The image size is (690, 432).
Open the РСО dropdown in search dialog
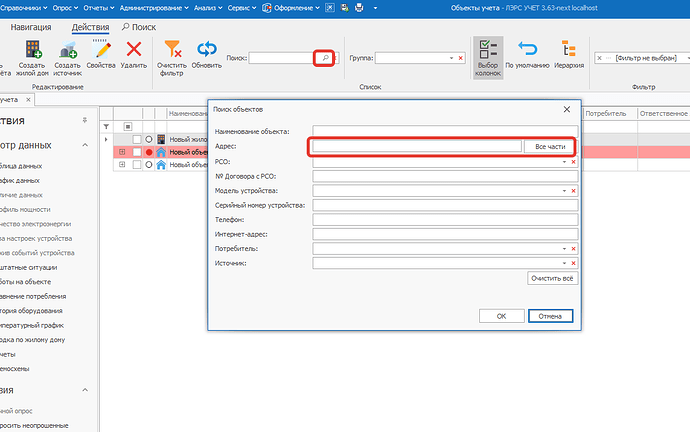(564, 162)
